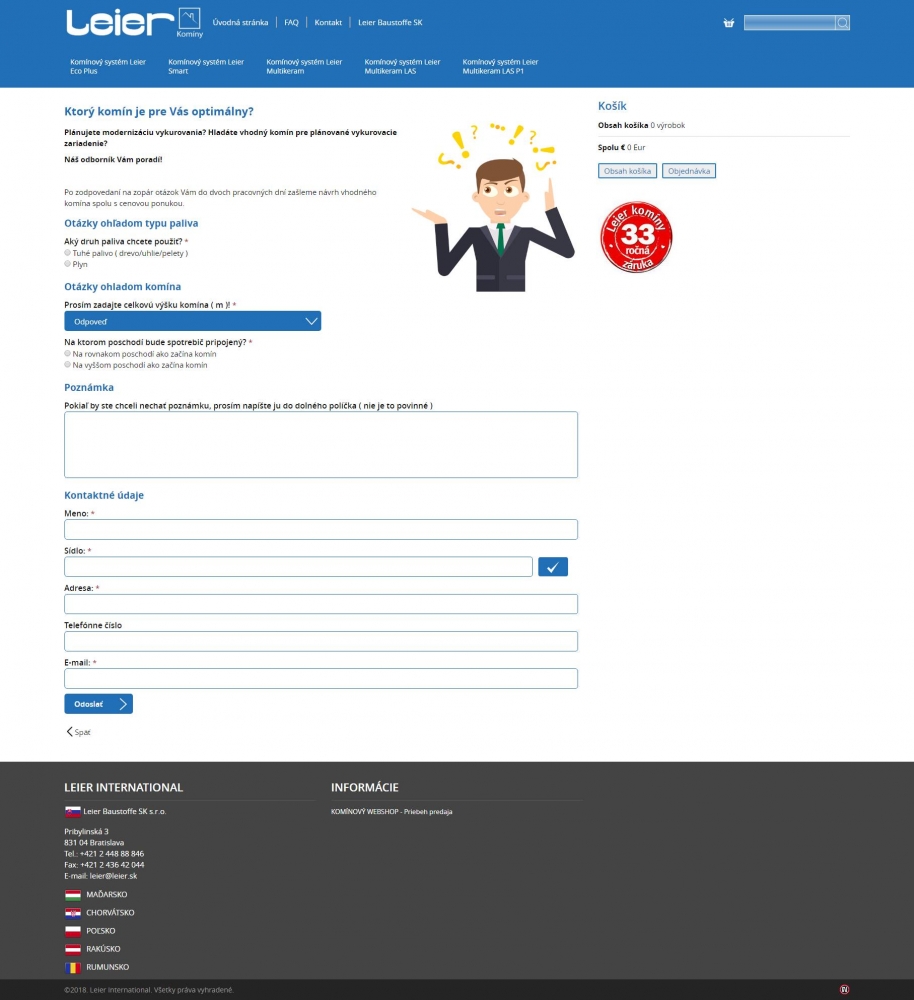Open the Odpoveď chimney height dropdown
914x1000 pixels.
coord(193,321)
